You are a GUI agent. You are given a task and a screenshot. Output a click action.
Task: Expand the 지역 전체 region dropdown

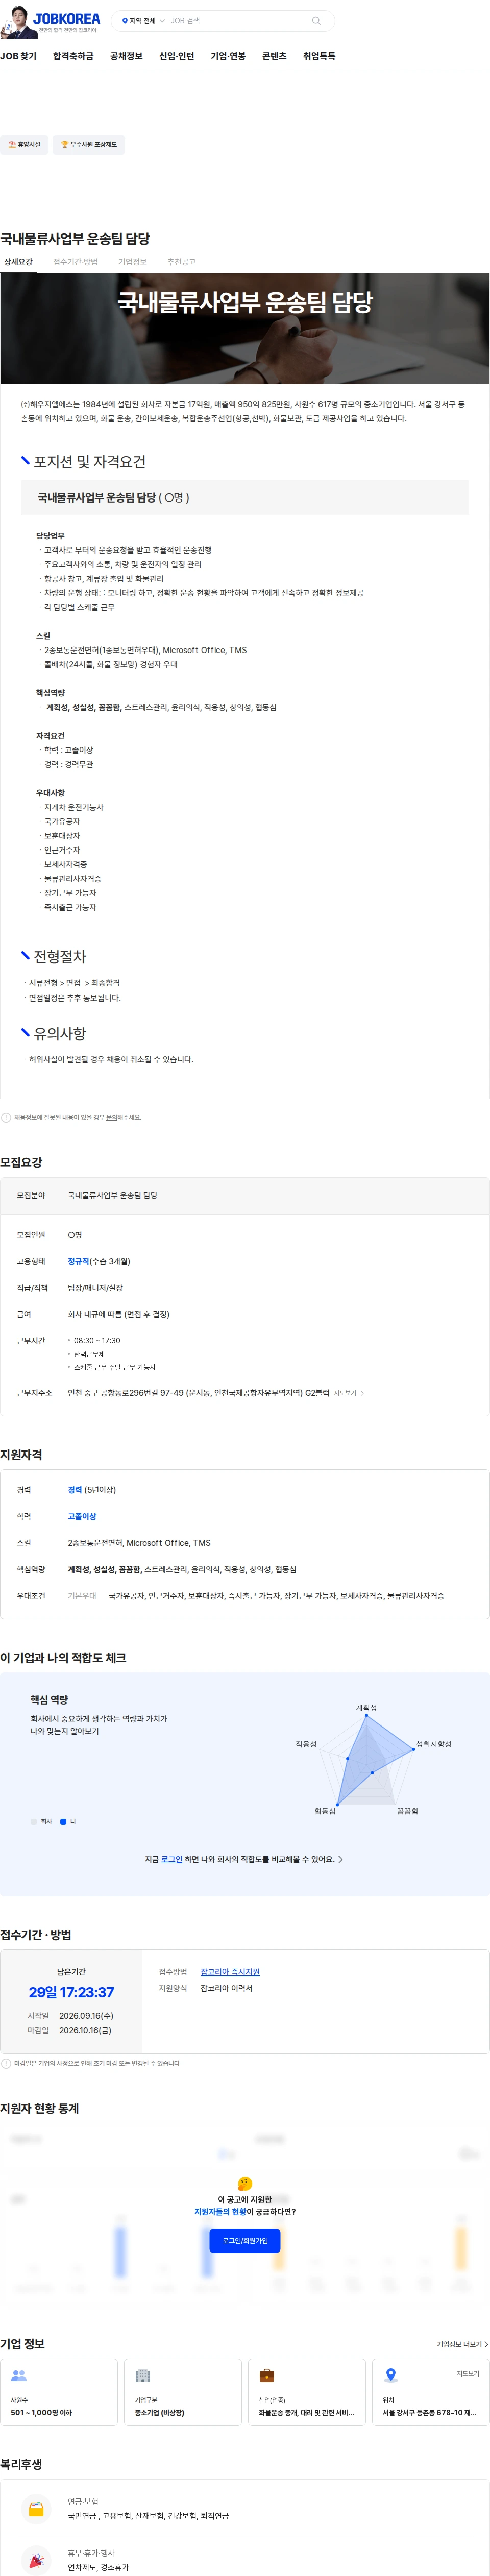[x=143, y=21]
